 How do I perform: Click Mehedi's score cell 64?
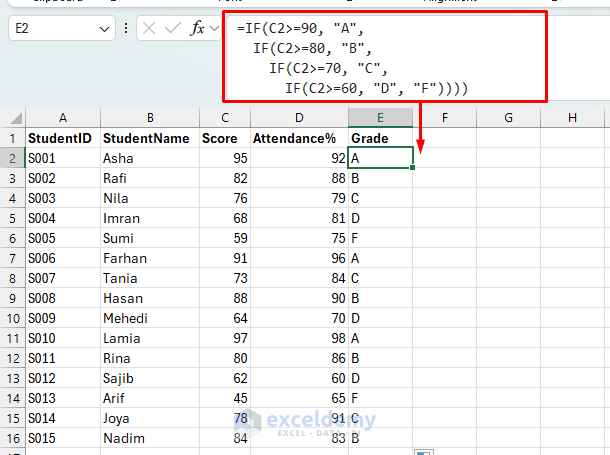[x=225, y=318]
